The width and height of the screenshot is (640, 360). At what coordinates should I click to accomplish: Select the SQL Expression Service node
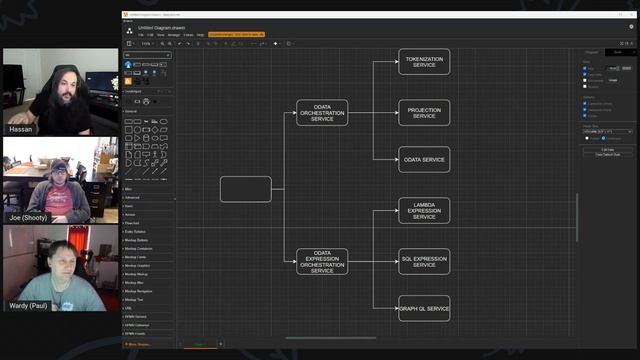(424, 262)
